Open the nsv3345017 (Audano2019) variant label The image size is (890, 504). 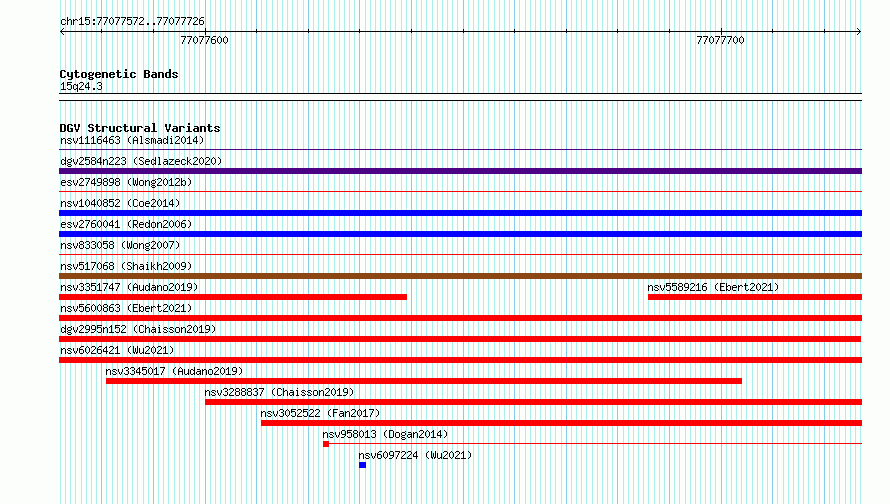tap(174, 371)
